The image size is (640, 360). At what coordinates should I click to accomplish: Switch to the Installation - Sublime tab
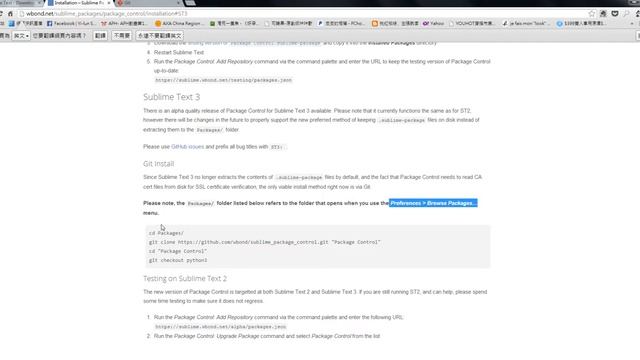coord(78,3)
